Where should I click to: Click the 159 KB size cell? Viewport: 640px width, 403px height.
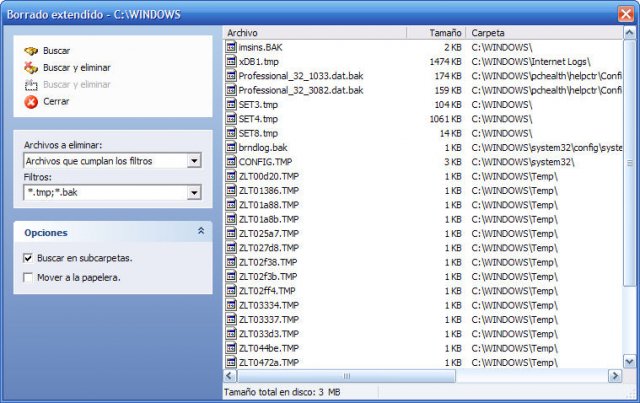coord(448,90)
